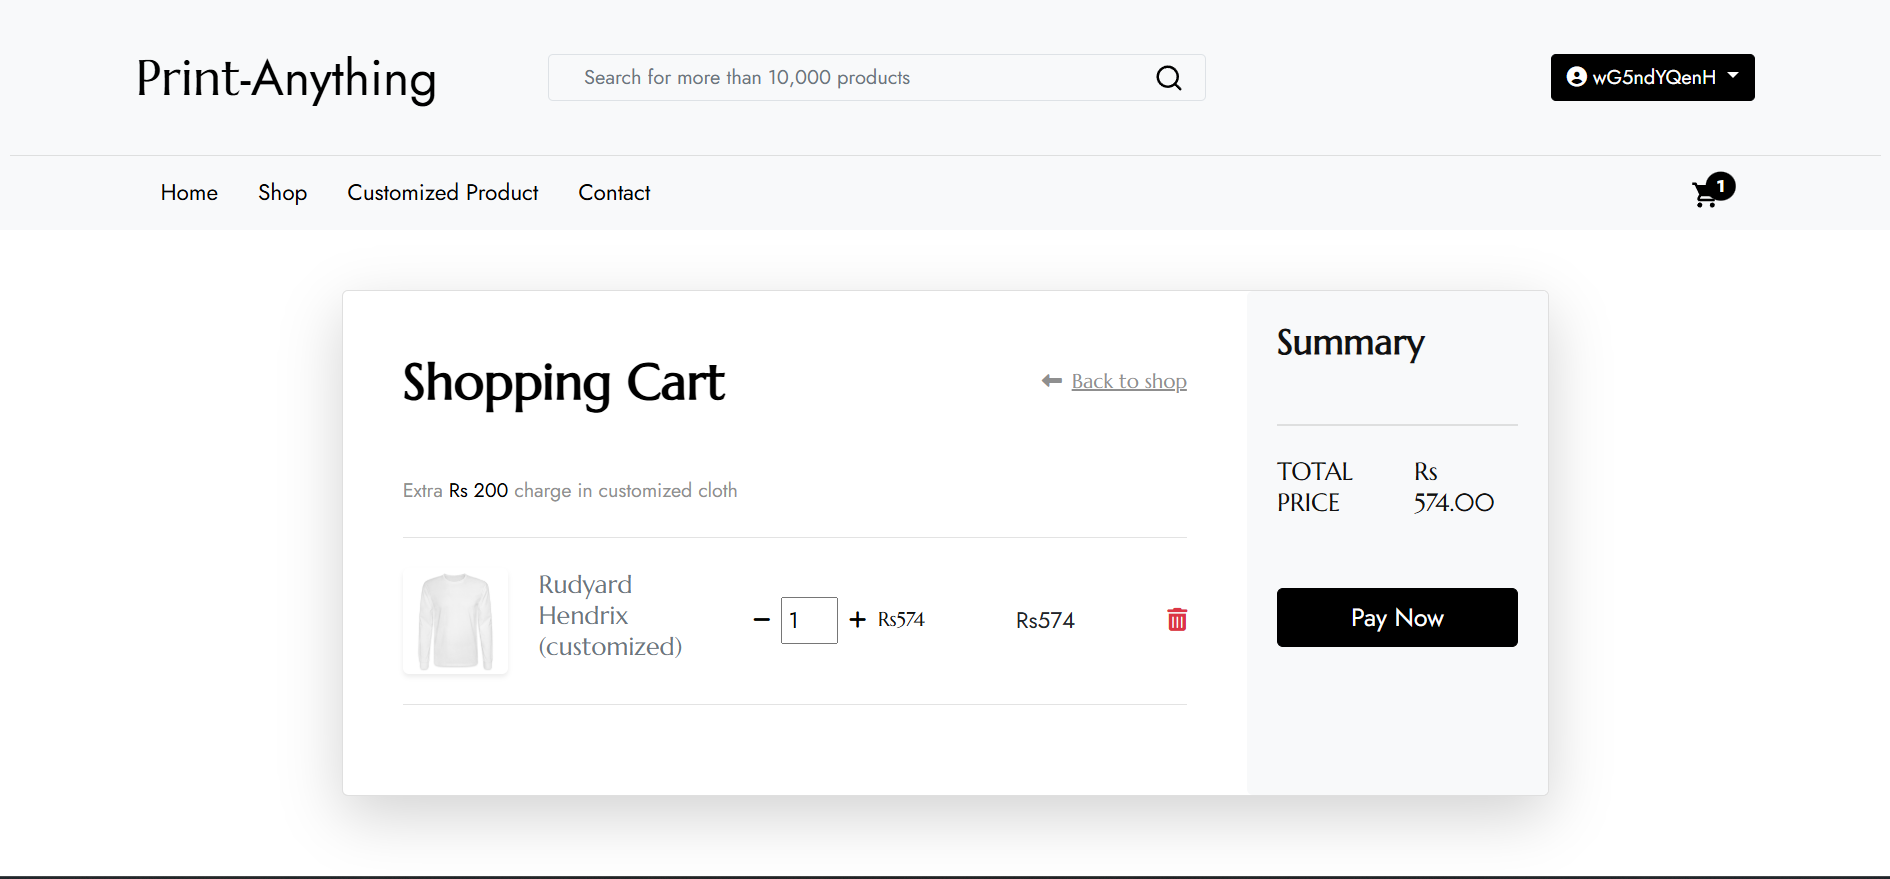
Task: Click the caret arrow on account button
Action: click(1733, 76)
